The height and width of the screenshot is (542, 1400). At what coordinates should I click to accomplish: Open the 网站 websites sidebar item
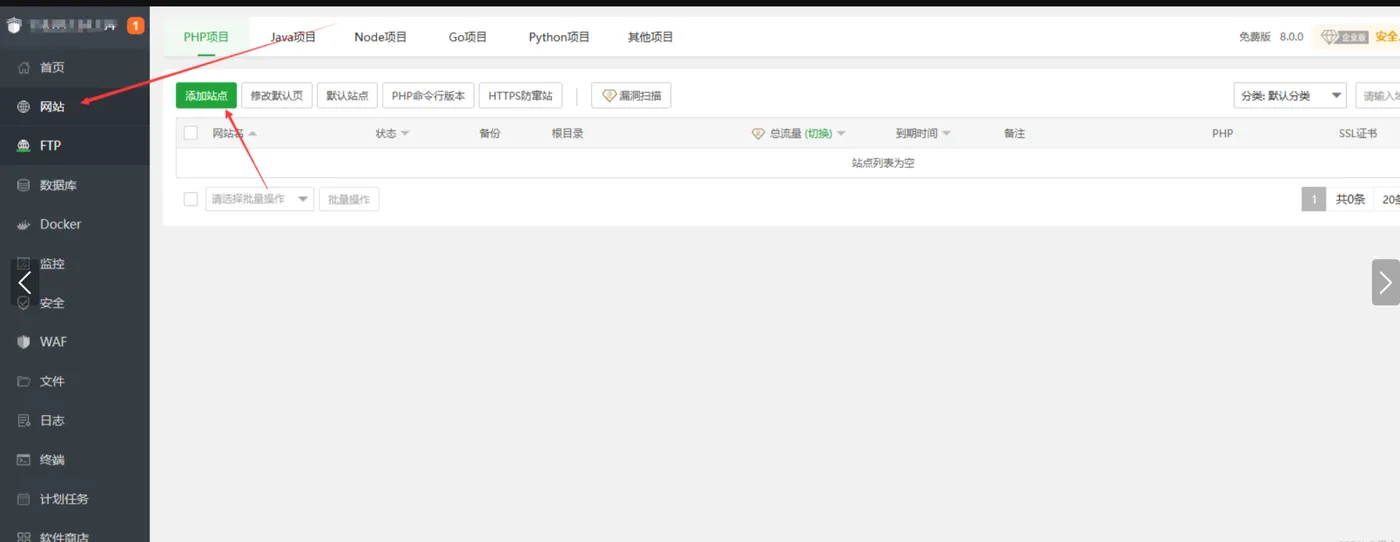(52, 106)
